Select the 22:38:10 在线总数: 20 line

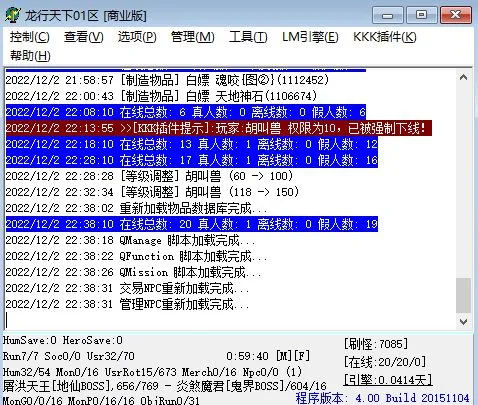pos(192,224)
